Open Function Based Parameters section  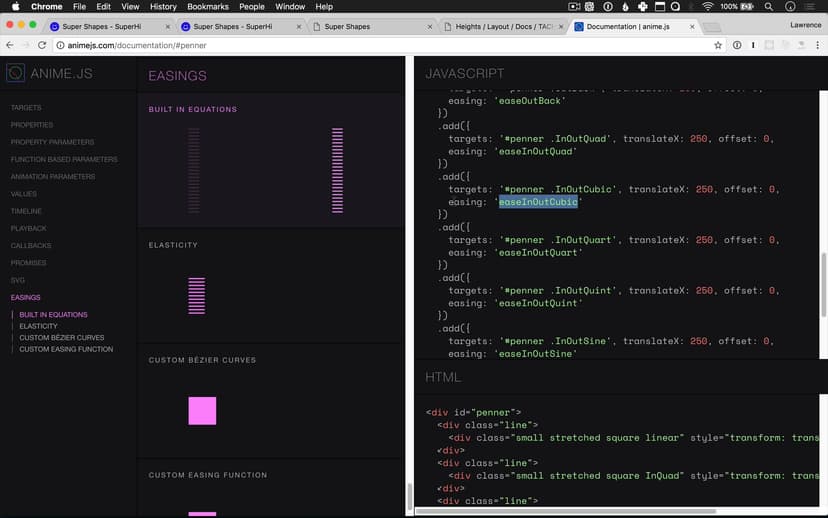coord(64,159)
